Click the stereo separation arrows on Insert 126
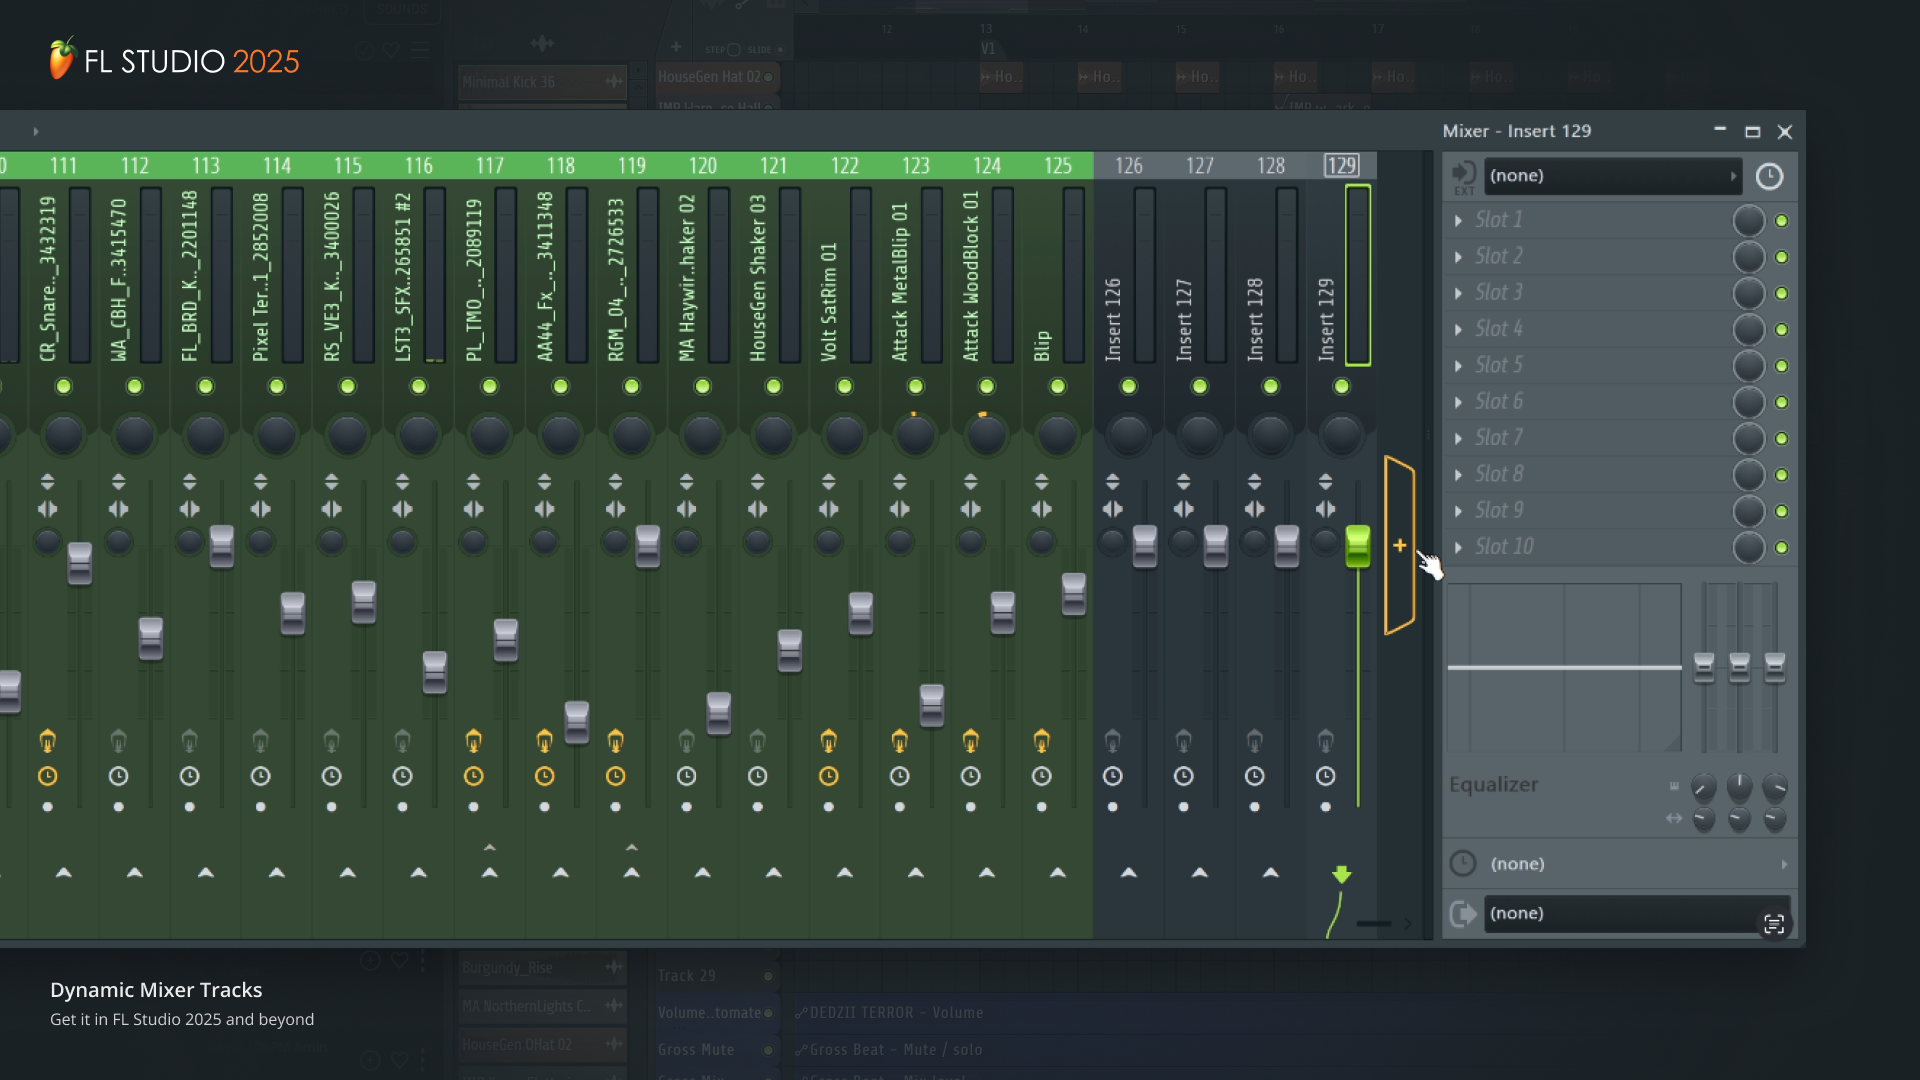Viewport: 1920px width, 1080px height. 1112,508
